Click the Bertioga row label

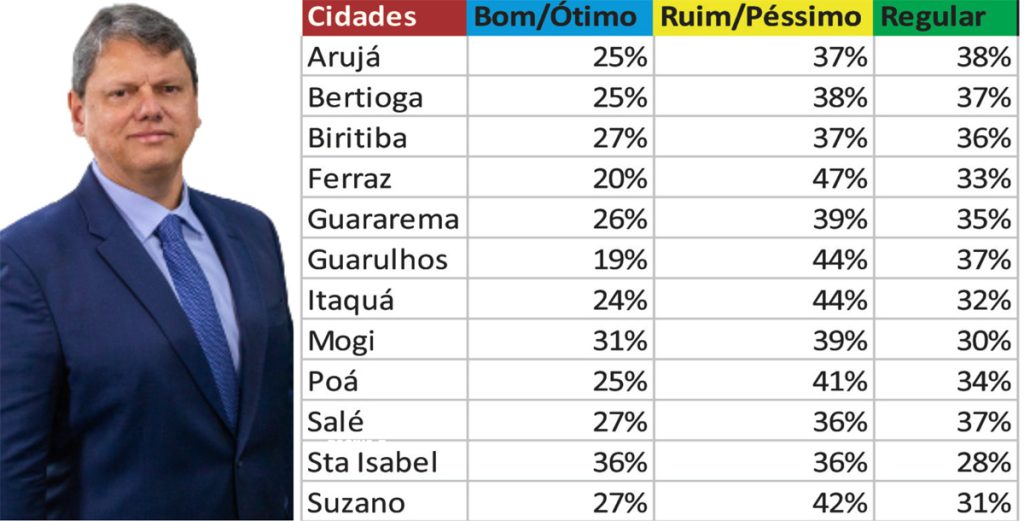point(385,97)
